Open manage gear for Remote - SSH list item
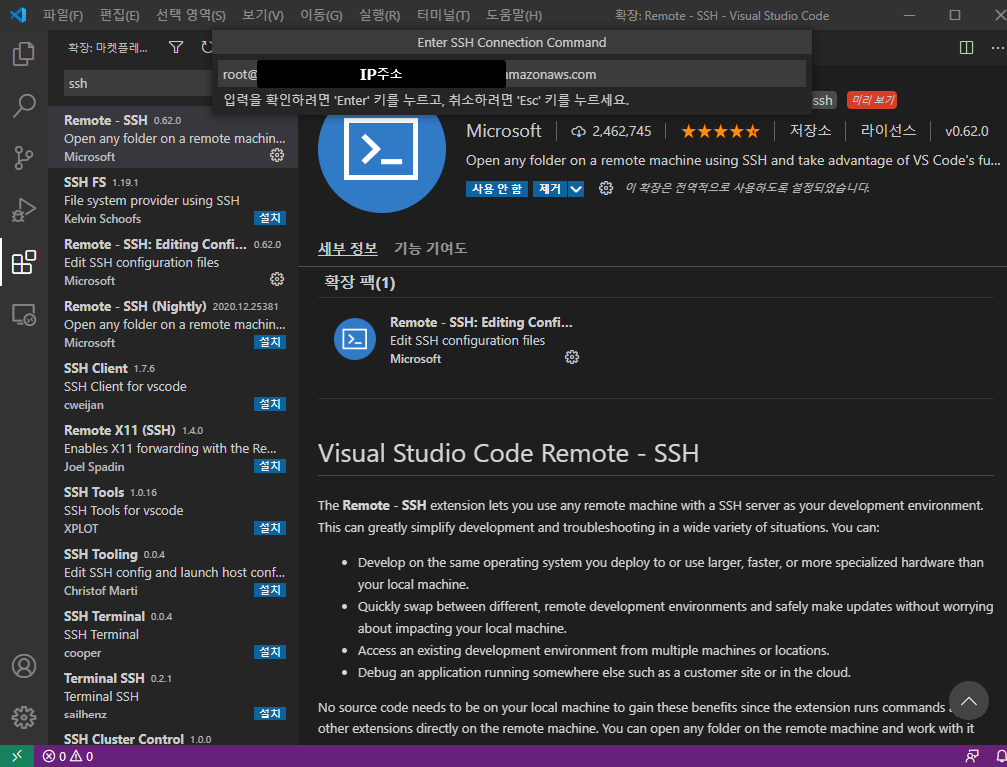Screen dimensions: 1007x767 [277, 155]
